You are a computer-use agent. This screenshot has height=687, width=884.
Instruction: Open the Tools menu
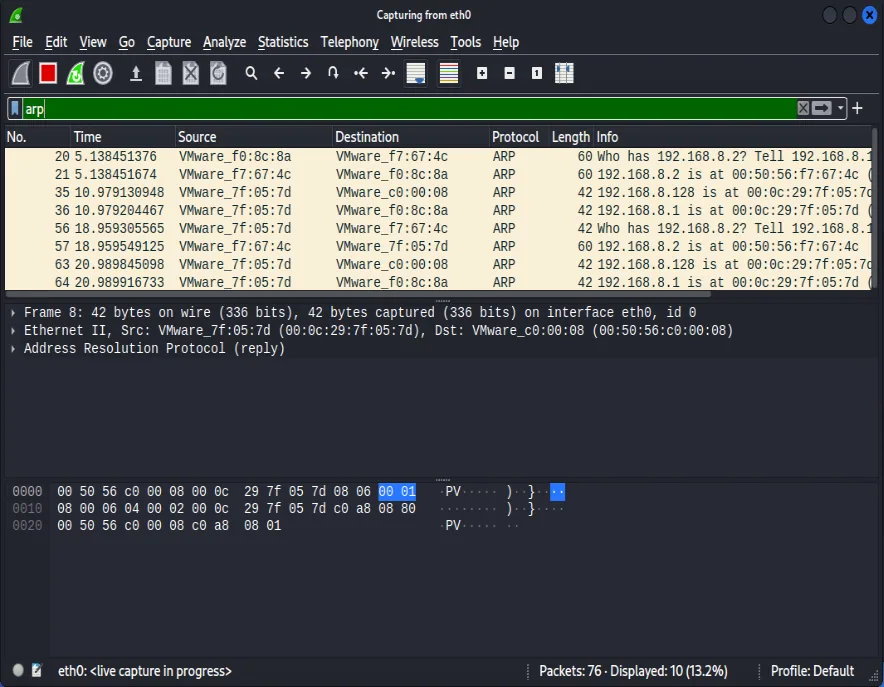[466, 42]
